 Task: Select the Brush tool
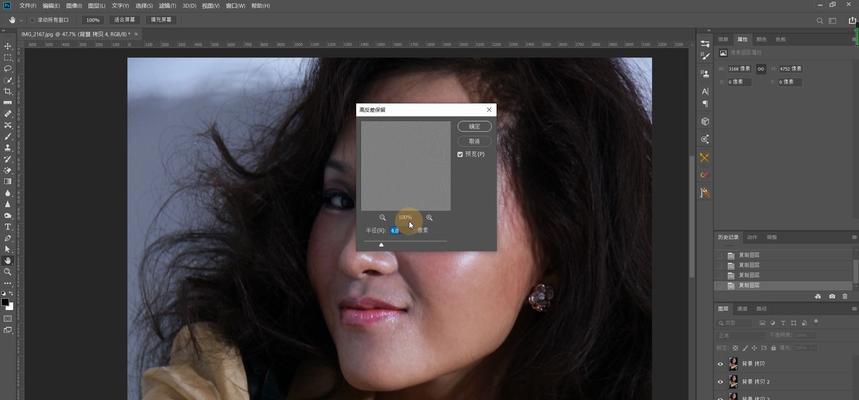8,136
